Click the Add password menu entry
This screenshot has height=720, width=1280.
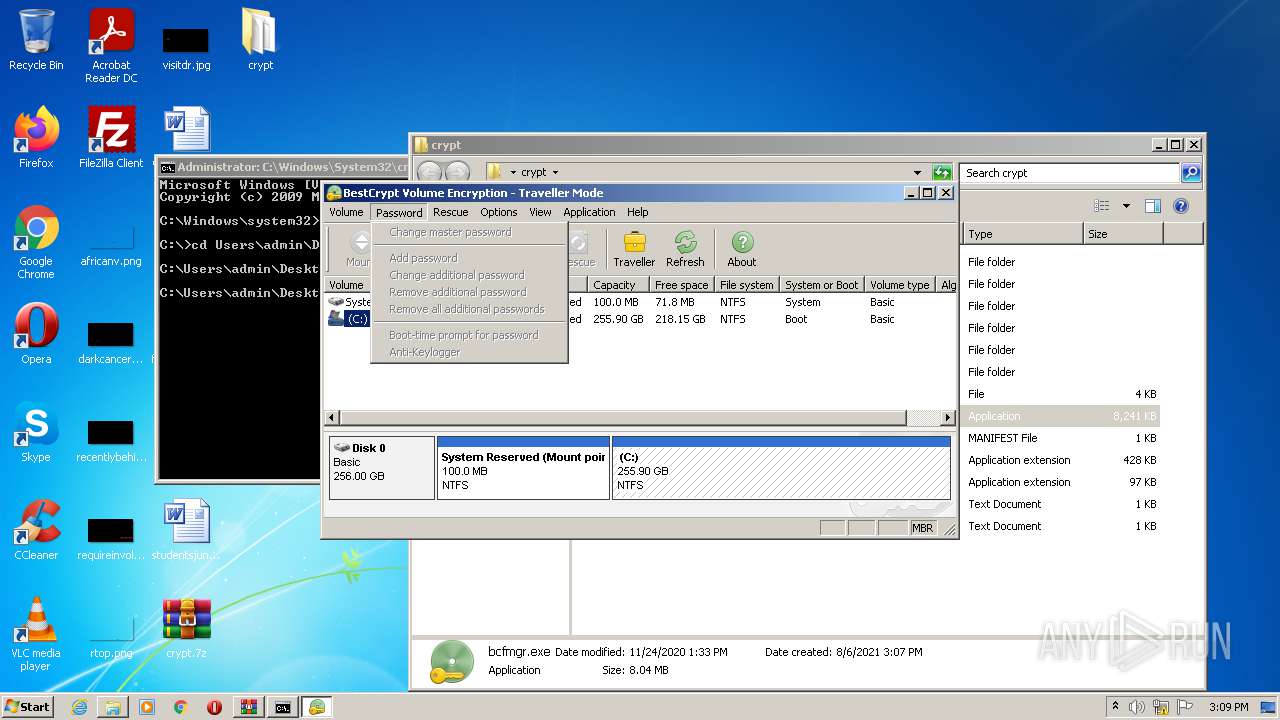click(x=423, y=258)
